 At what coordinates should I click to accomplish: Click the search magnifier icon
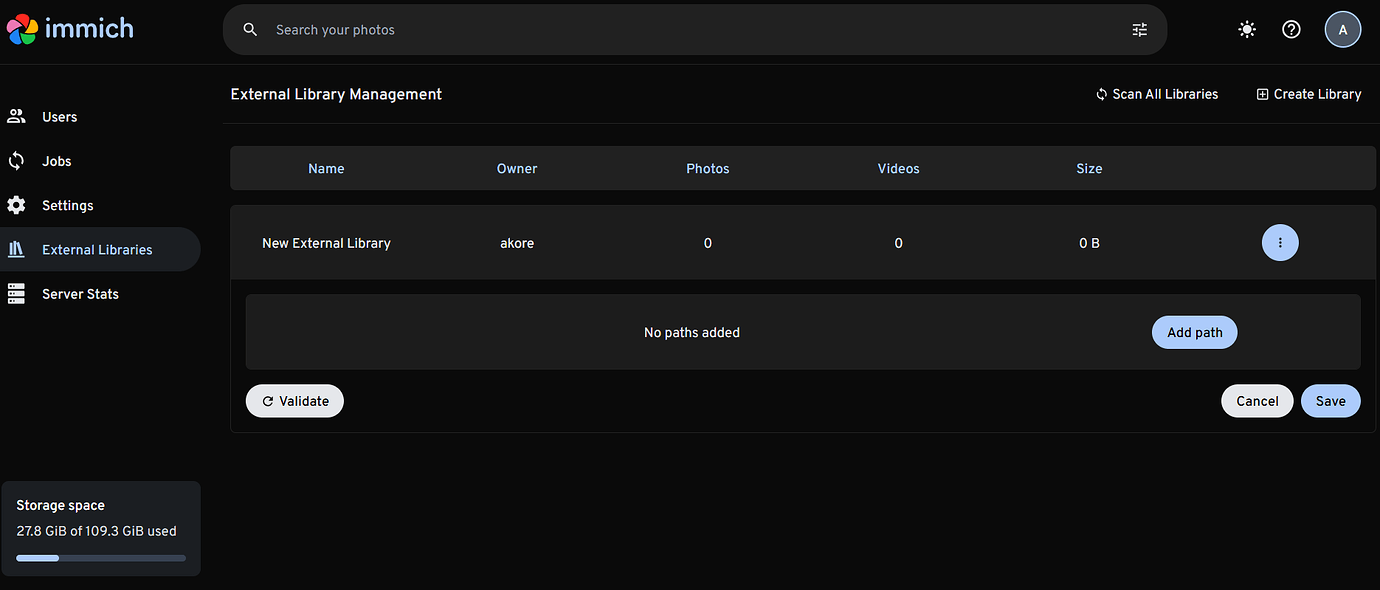(251, 30)
